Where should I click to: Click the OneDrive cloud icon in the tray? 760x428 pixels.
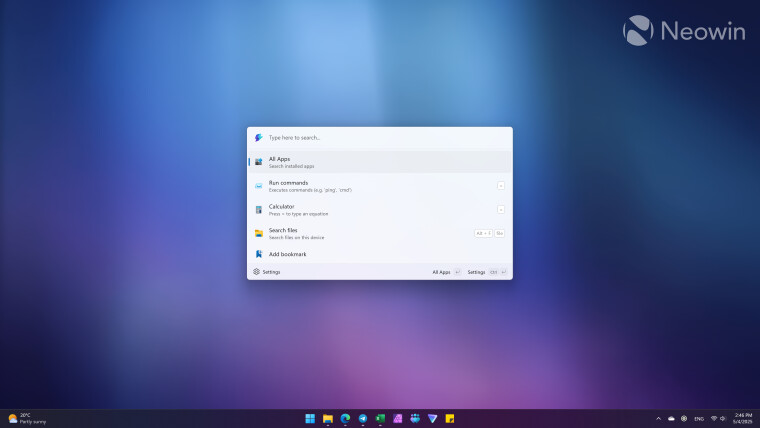tap(671, 418)
